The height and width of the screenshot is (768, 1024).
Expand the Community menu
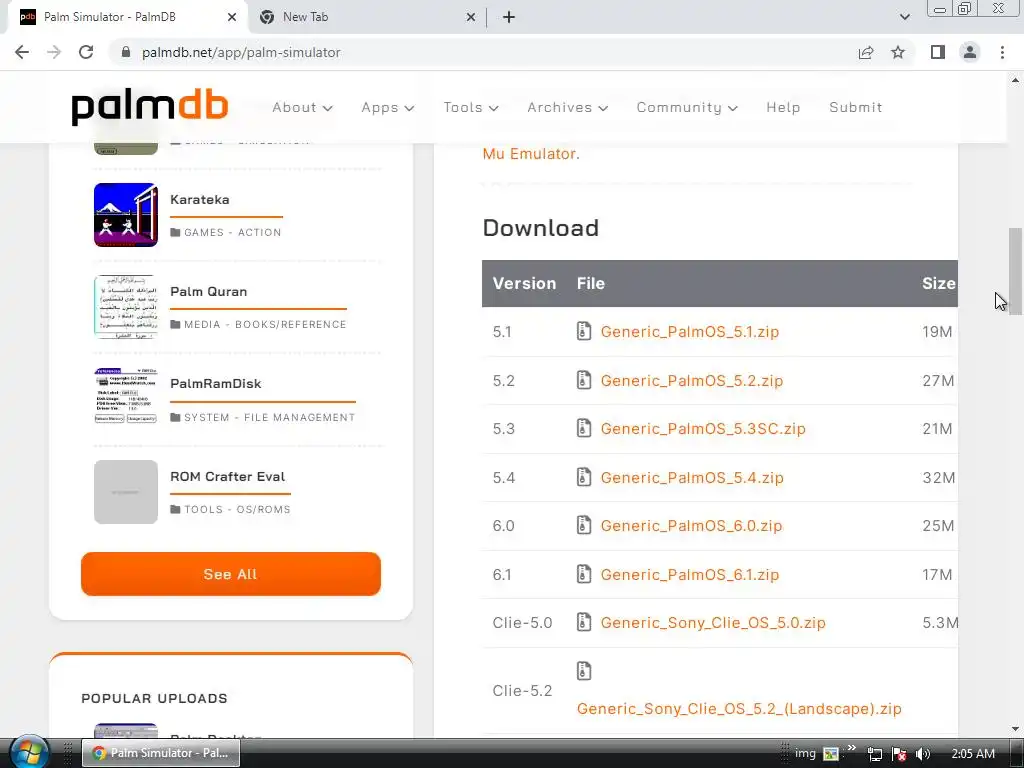[687, 108]
